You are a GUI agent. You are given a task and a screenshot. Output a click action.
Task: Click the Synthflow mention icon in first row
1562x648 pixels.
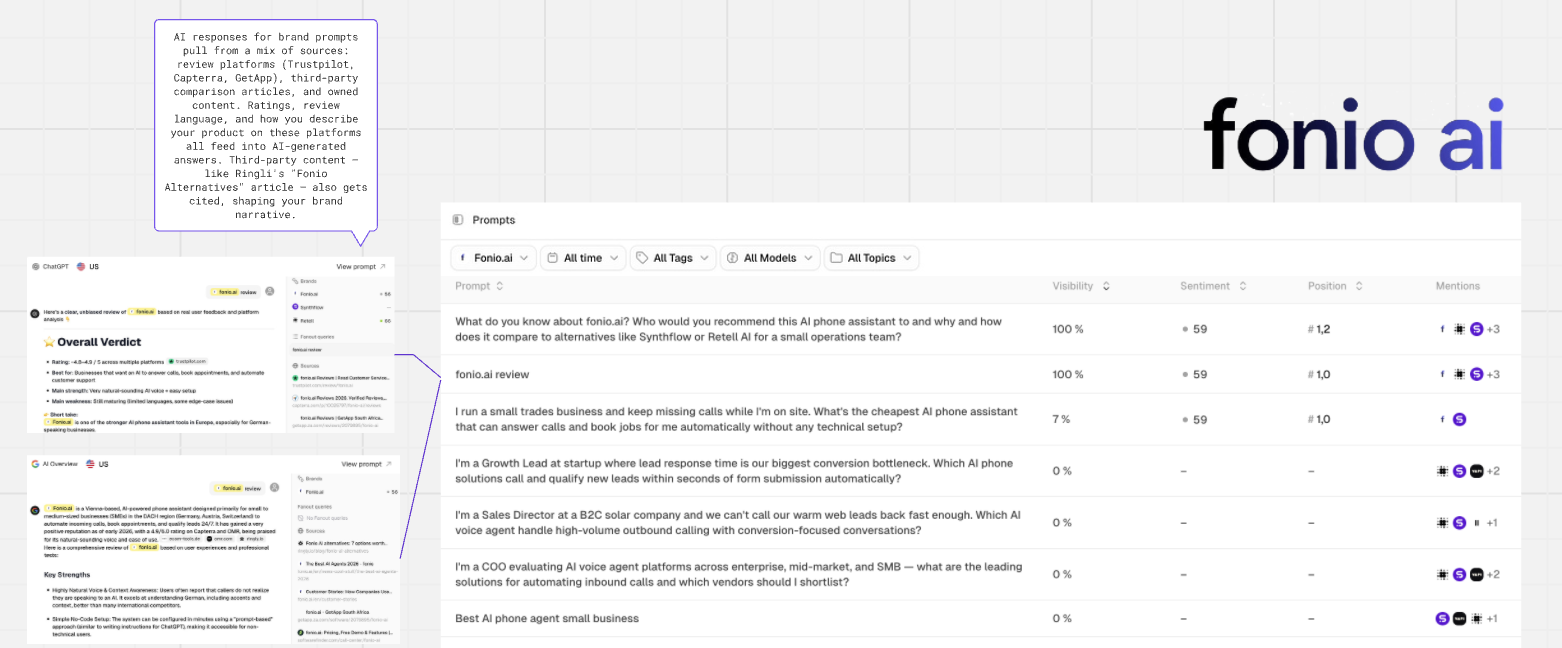click(x=1477, y=329)
